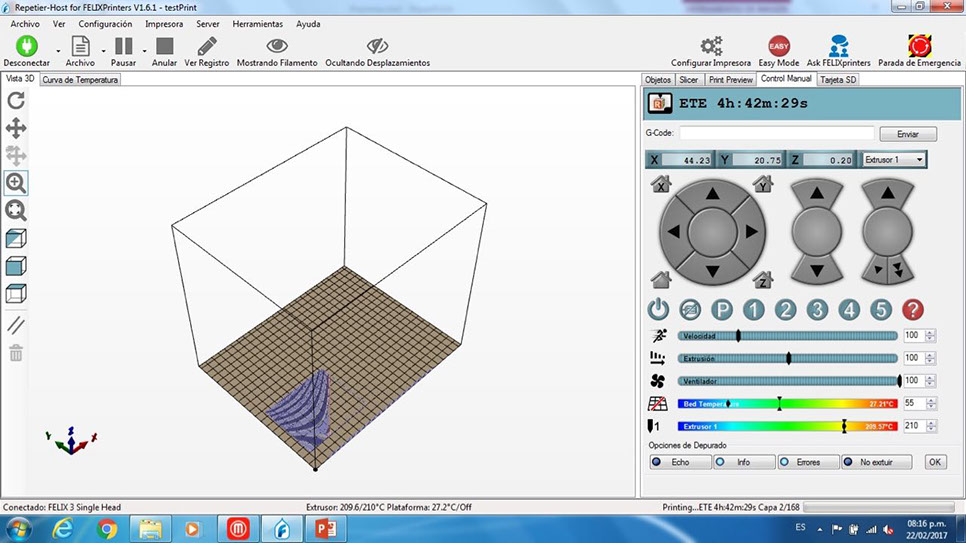Lower the Z axis down arrow

817,270
